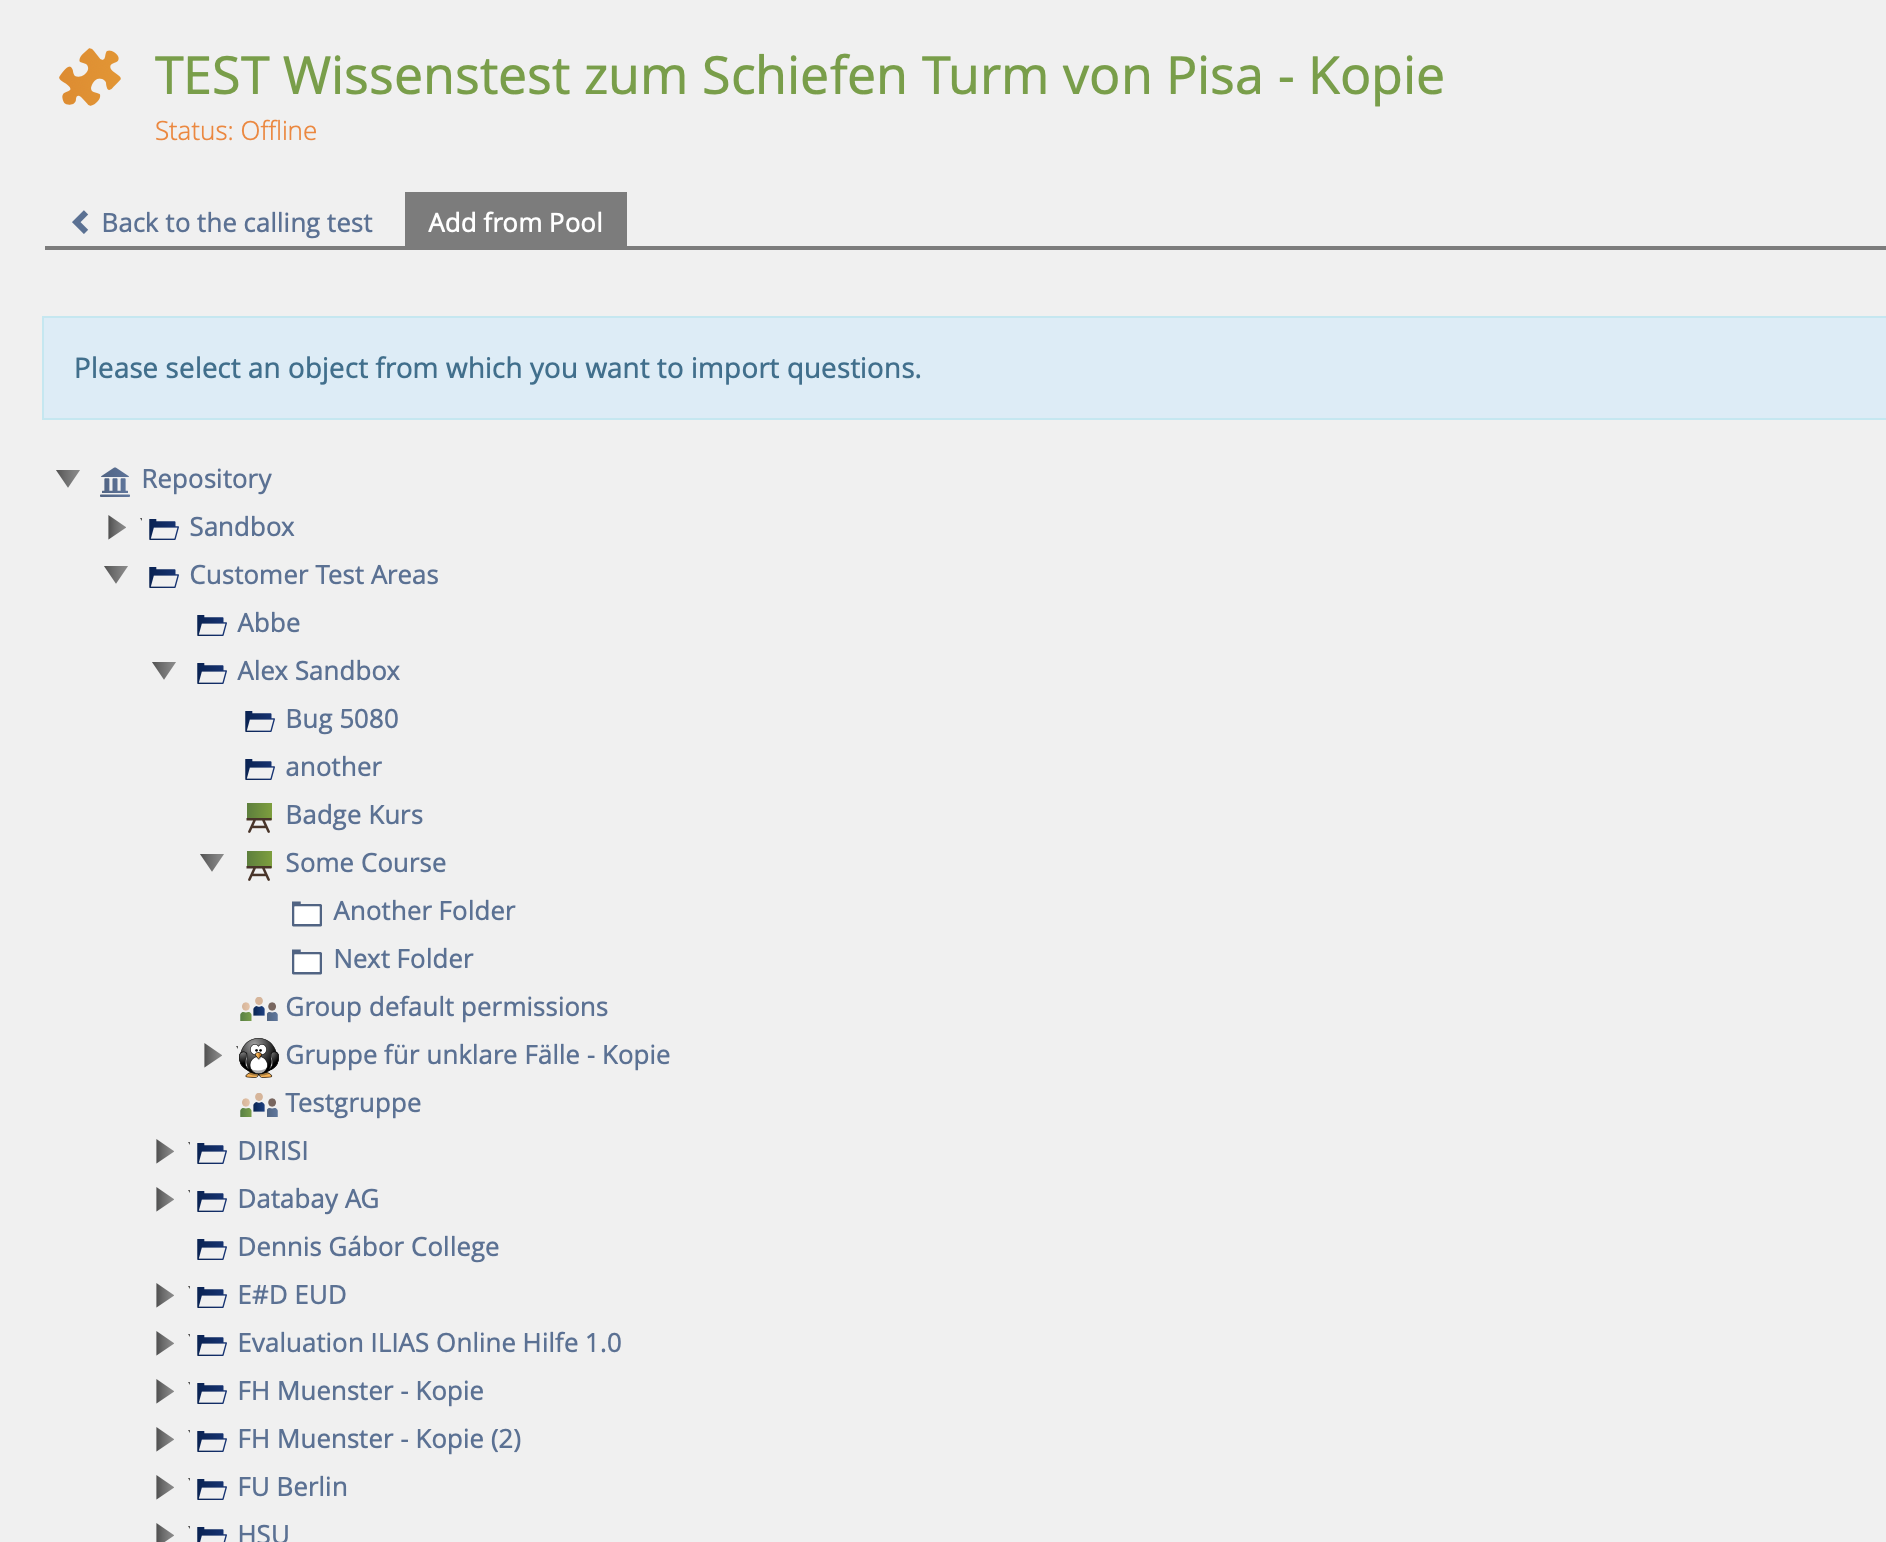
Task: Click the orange puzzle piece test icon
Action: click(89, 77)
